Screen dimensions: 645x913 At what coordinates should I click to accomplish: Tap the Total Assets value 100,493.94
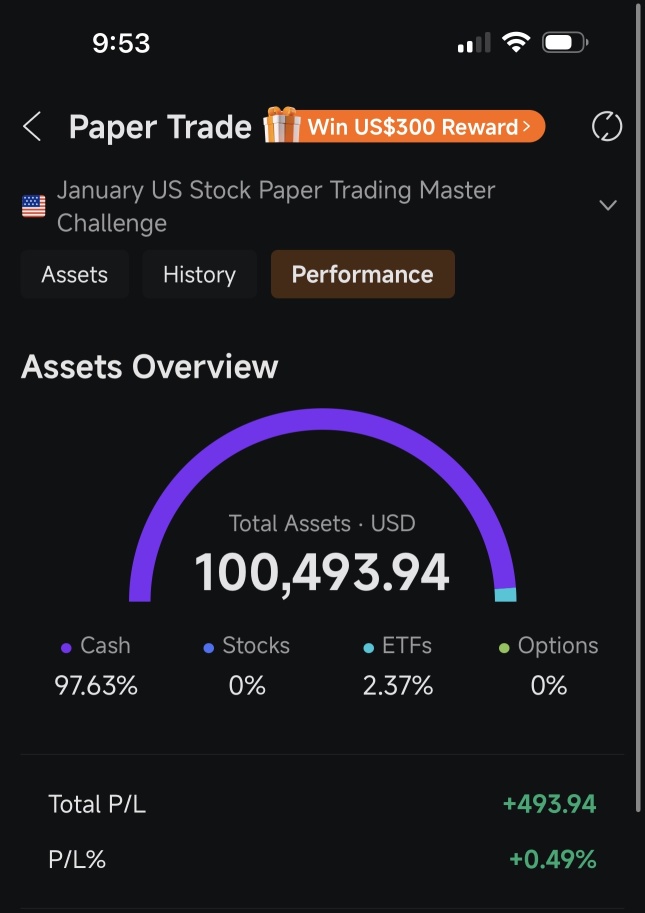coord(322,573)
